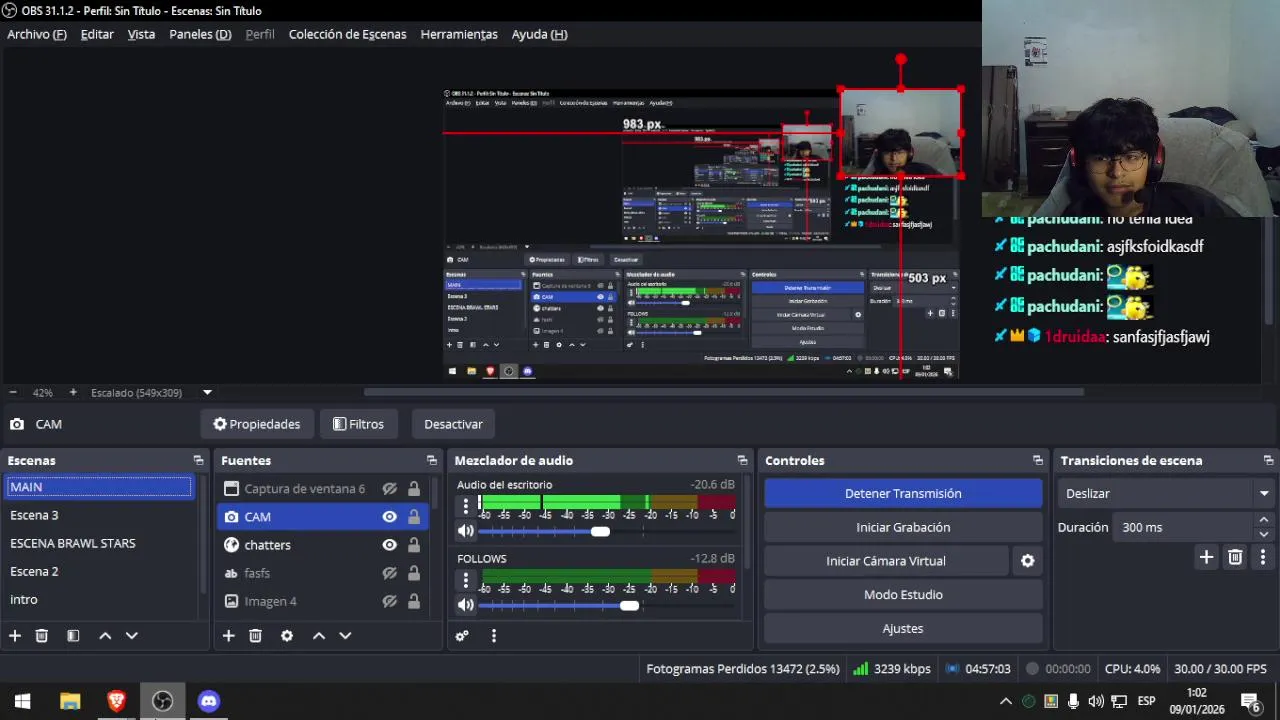Image resolution: width=1280 pixels, height=720 pixels.
Task: Open source properties gear in Fuentes toolbar
Action: (x=287, y=636)
